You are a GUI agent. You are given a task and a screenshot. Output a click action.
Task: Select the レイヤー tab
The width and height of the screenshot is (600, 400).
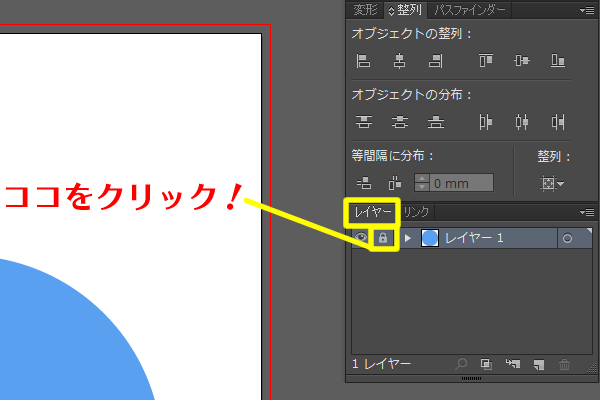pos(372,212)
